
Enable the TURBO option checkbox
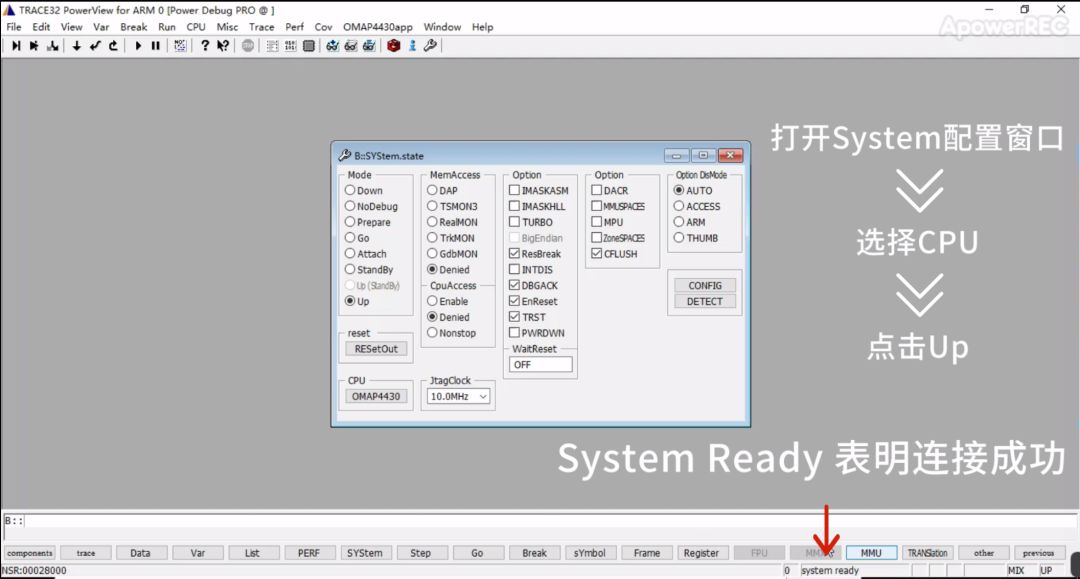click(x=516, y=222)
